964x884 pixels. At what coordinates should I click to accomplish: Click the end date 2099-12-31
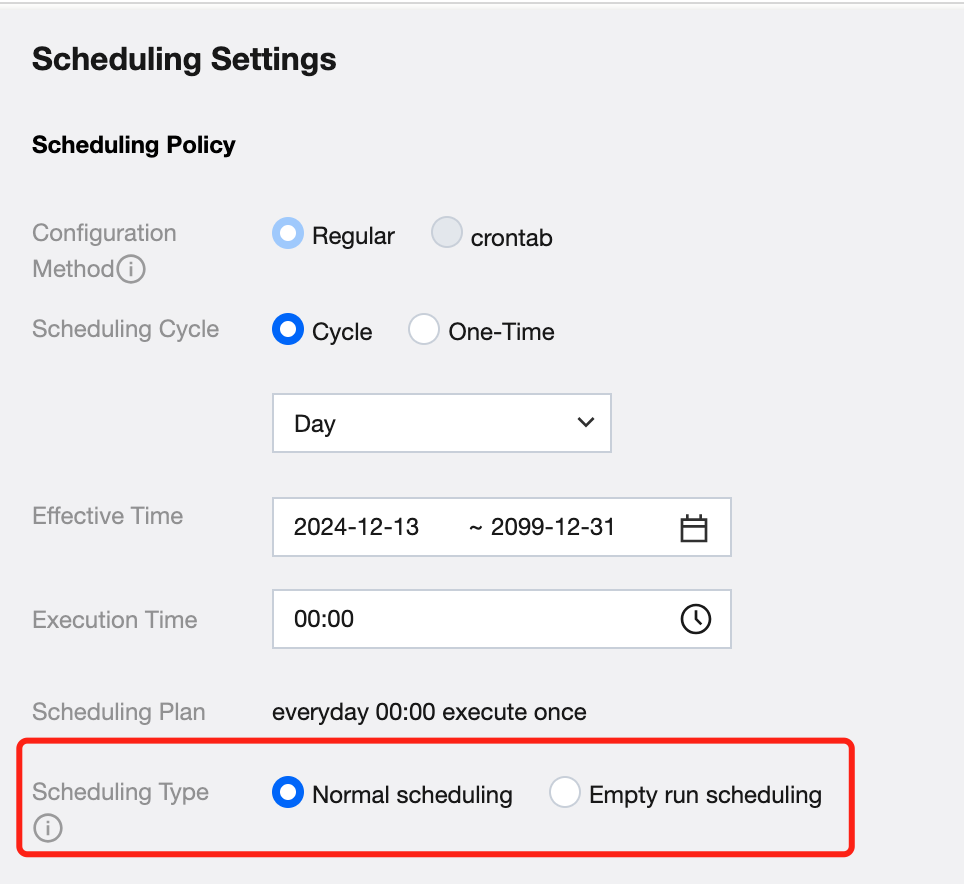pos(552,527)
